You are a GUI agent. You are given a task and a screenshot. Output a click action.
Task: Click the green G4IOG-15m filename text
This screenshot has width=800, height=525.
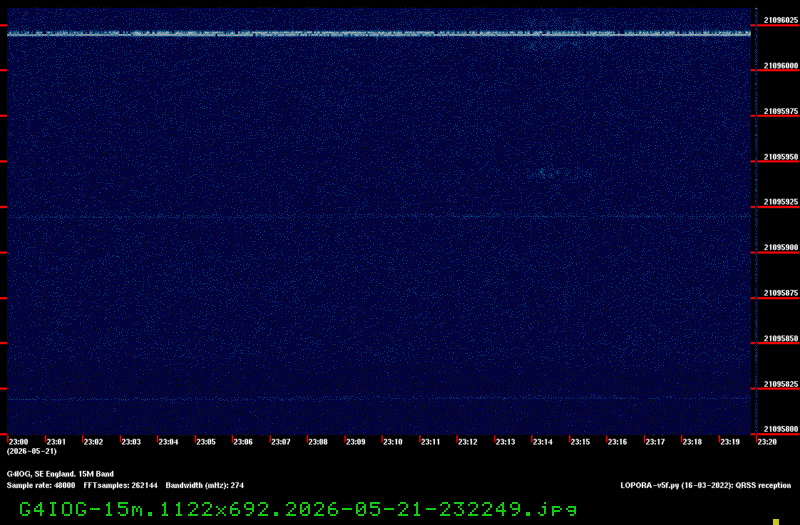[x=298, y=509]
